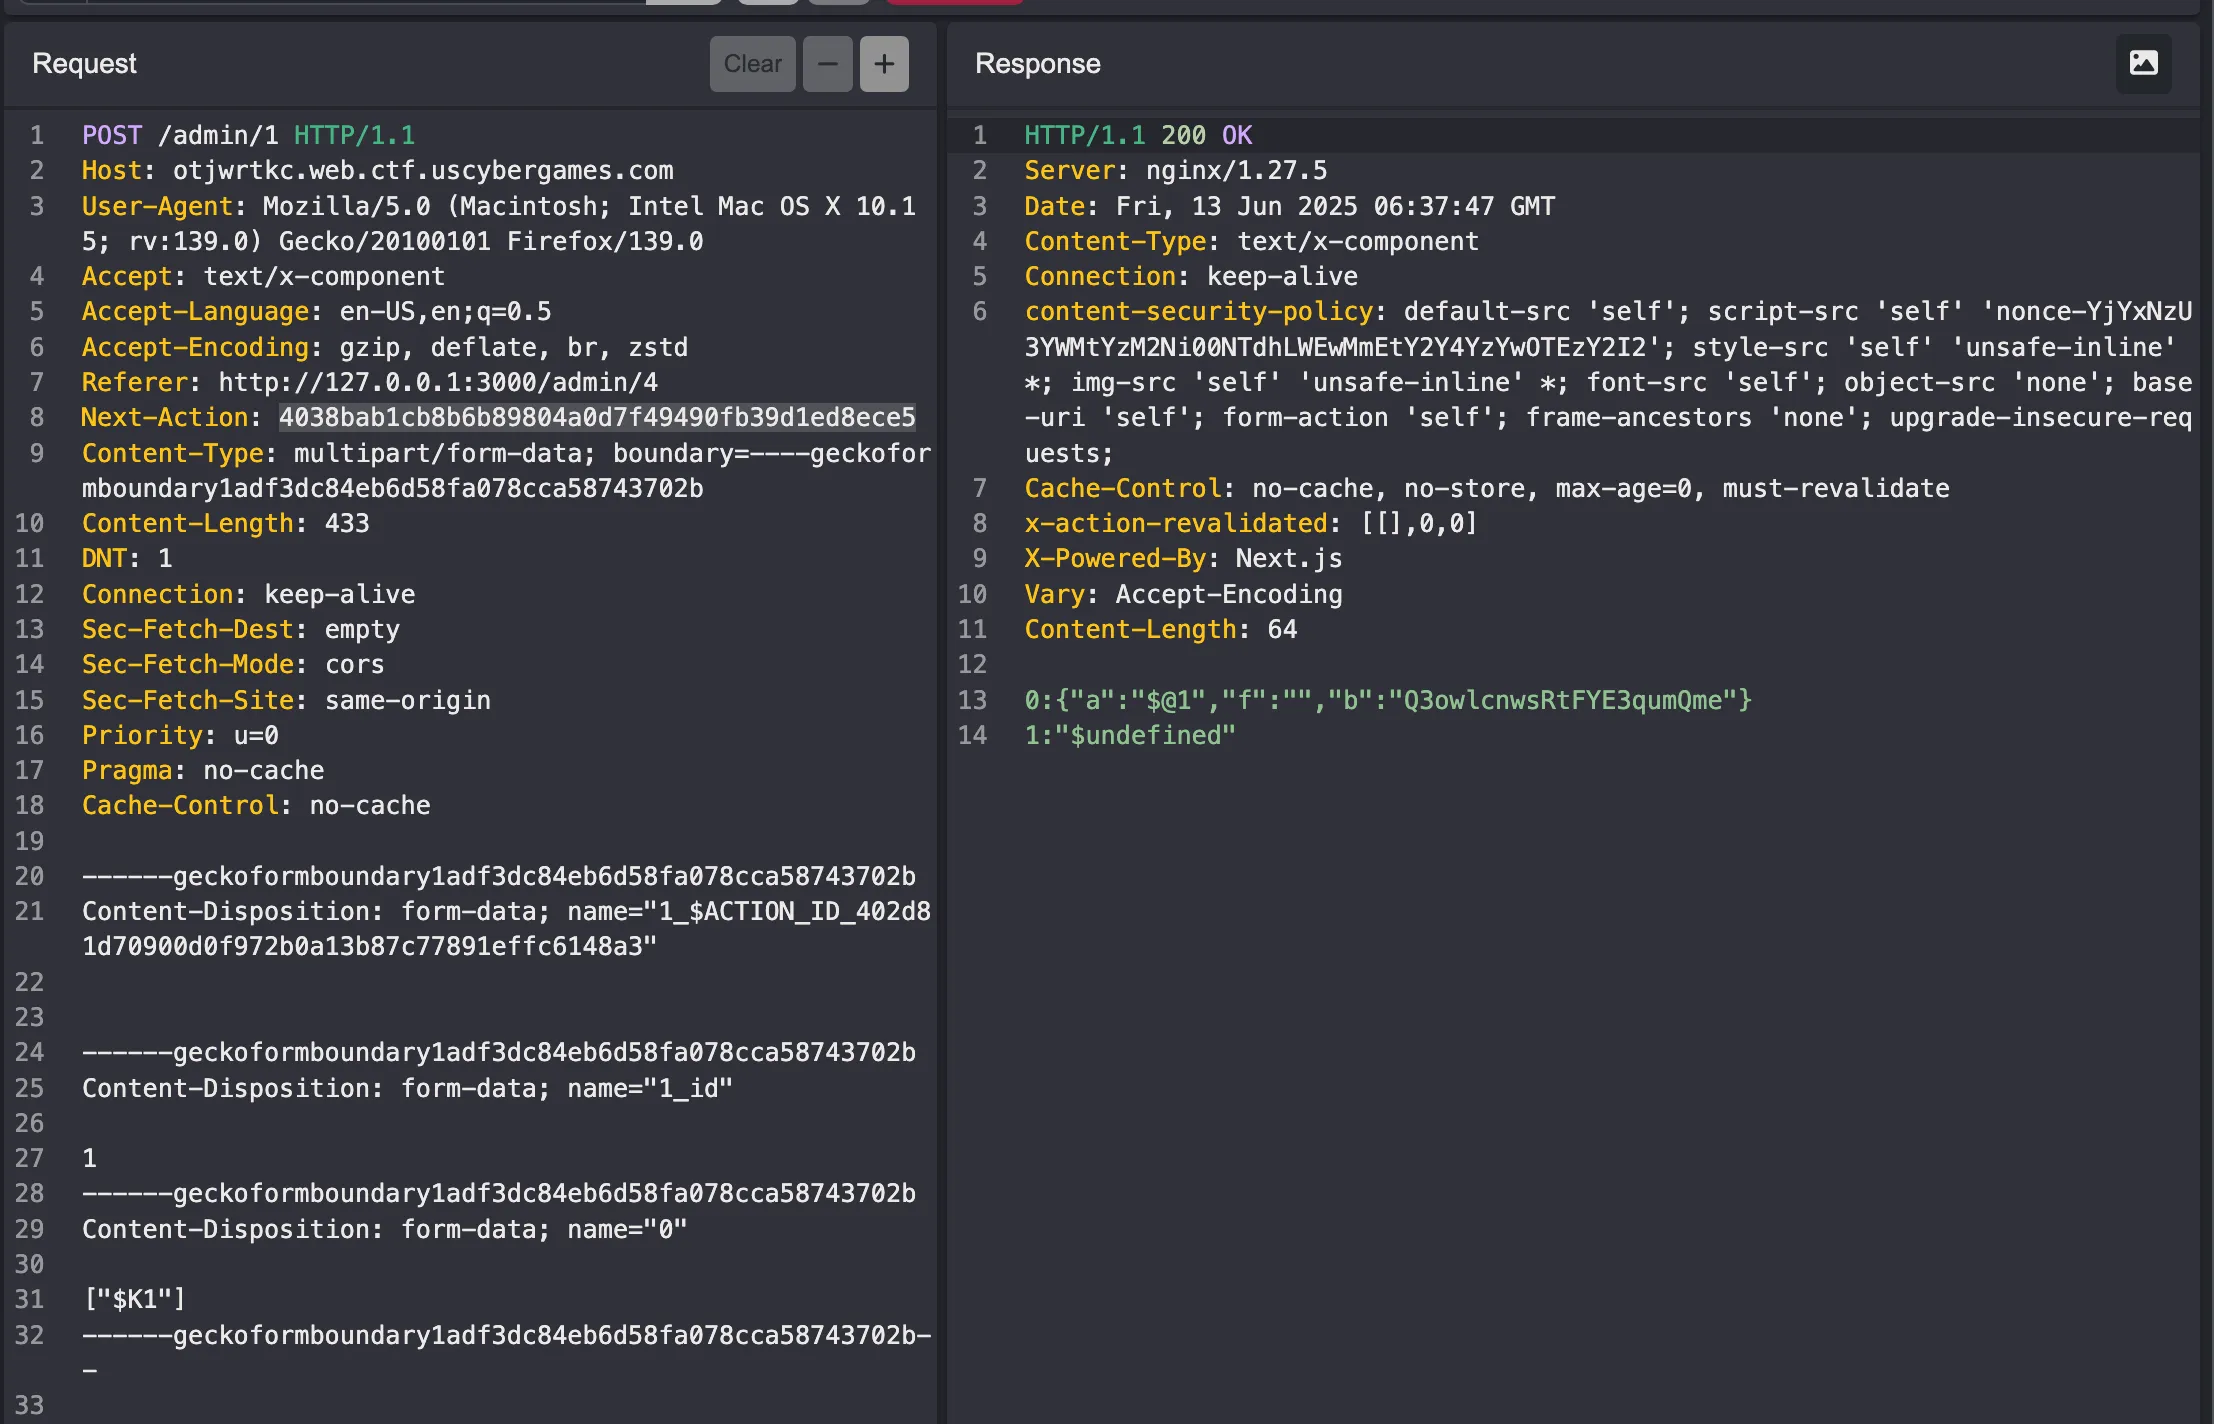The height and width of the screenshot is (1424, 2214).
Task: Click the 1_id form-data name line
Action: tap(407, 1088)
